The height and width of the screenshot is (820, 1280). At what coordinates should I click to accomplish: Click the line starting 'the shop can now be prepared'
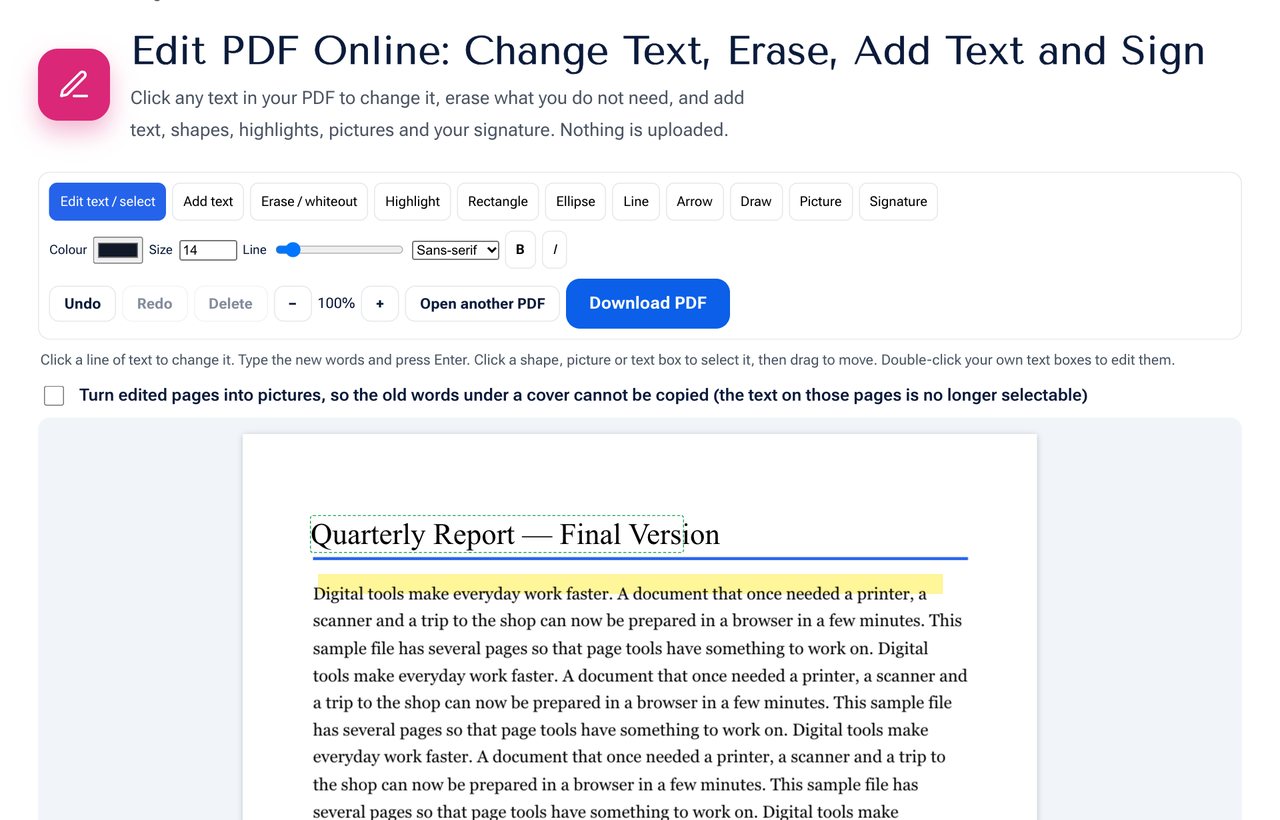point(616,785)
